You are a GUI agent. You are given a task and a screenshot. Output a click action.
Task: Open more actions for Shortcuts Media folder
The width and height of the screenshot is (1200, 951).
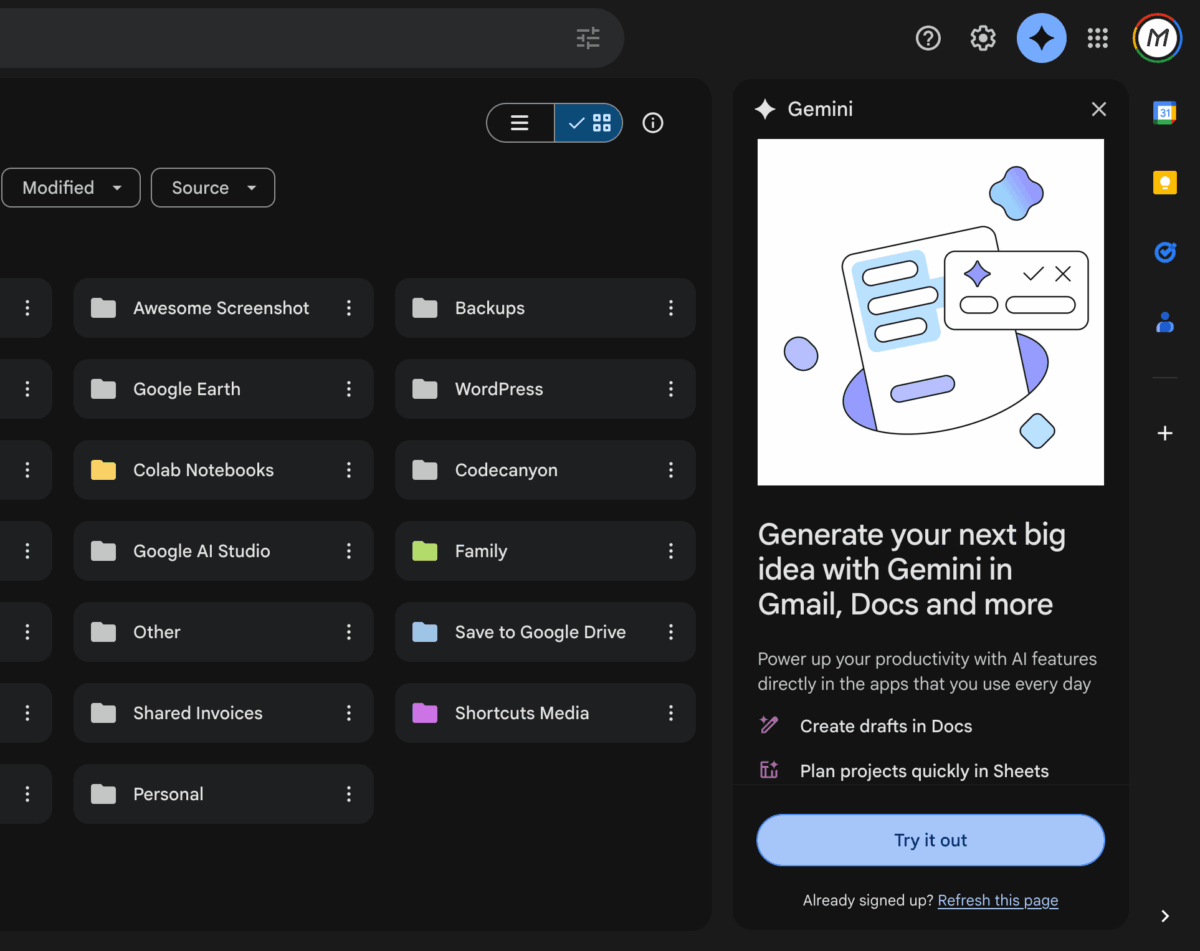pos(671,713)
